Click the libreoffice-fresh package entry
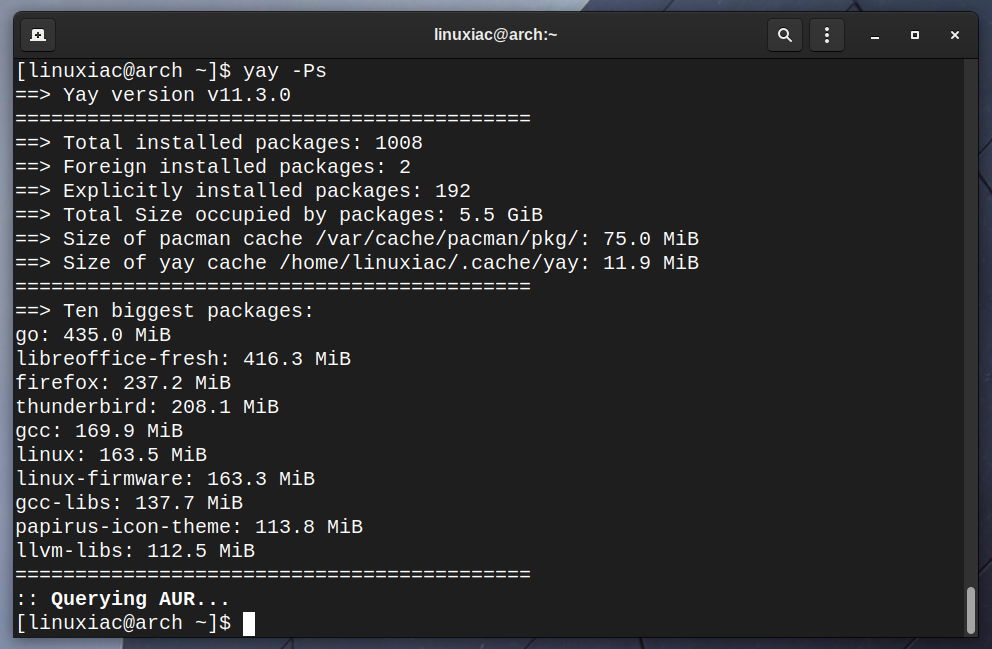This screenshot has width=992, height=649. (183, 359)
